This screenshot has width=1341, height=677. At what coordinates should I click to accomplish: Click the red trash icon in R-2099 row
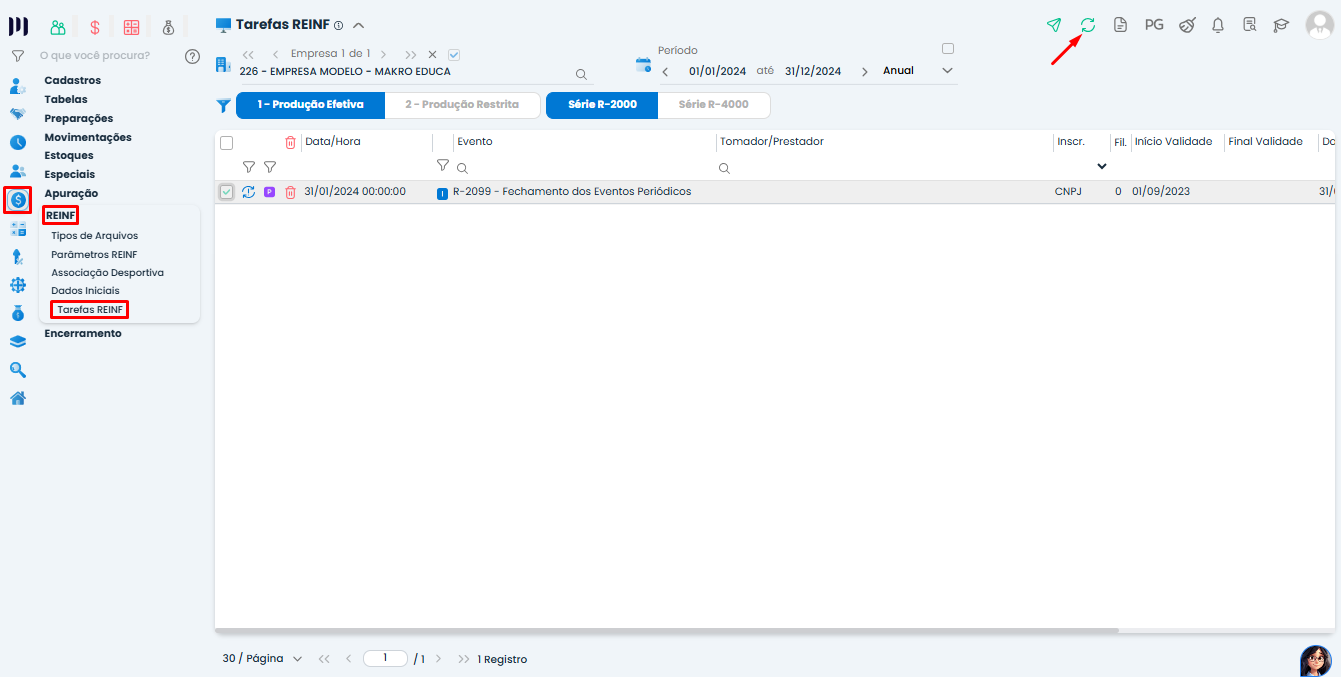[x=290, y=192]
